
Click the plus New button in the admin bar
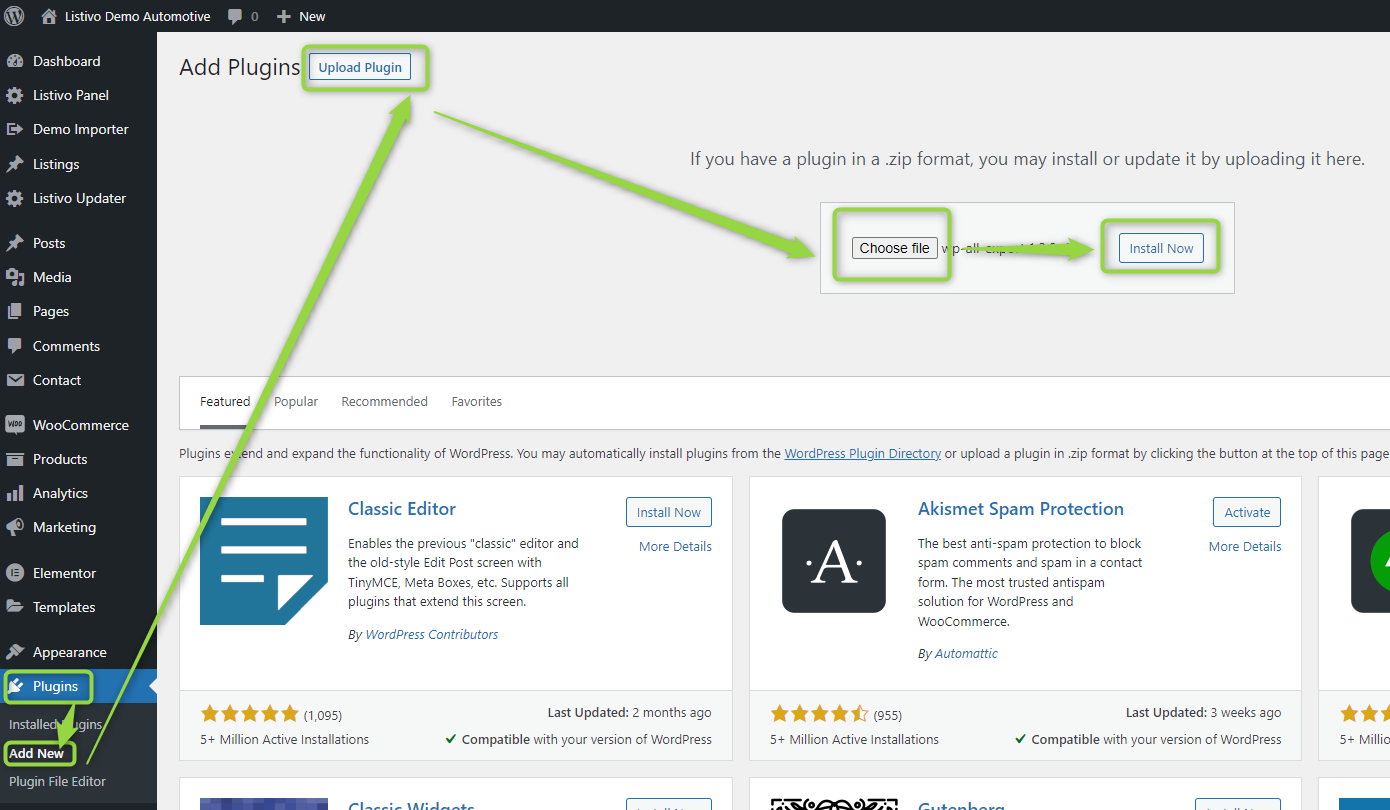tap(301, 16)
